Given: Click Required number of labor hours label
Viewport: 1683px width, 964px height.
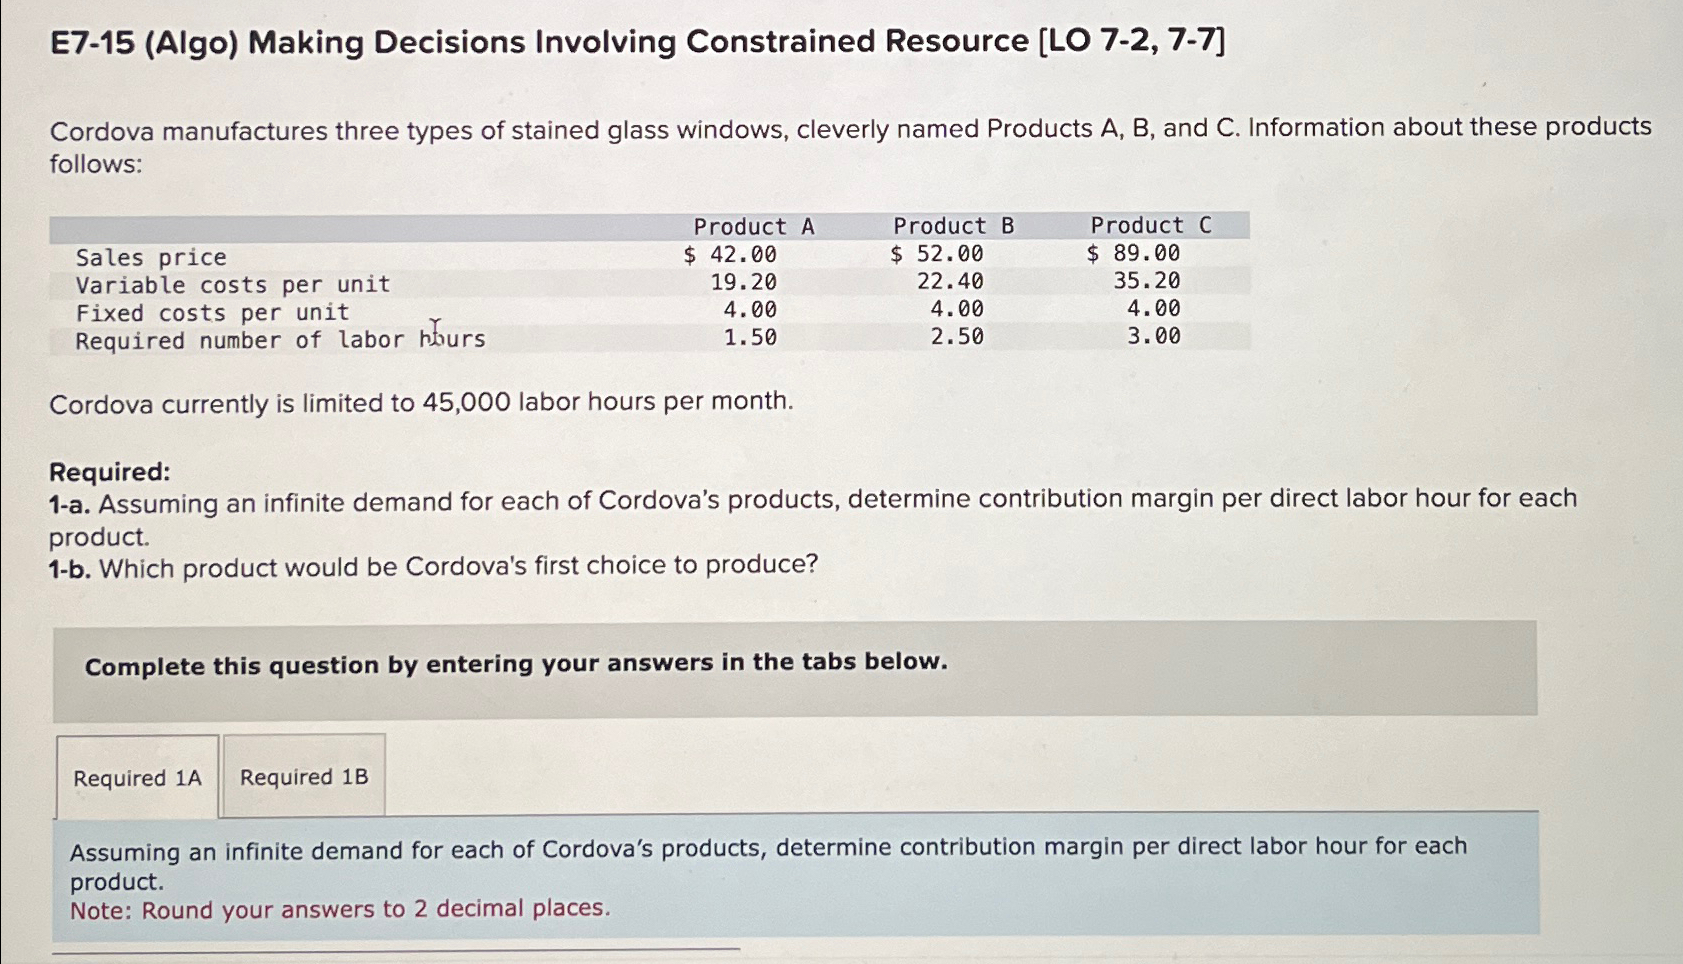Looking at the screenshot, I should tap(278, 340).
